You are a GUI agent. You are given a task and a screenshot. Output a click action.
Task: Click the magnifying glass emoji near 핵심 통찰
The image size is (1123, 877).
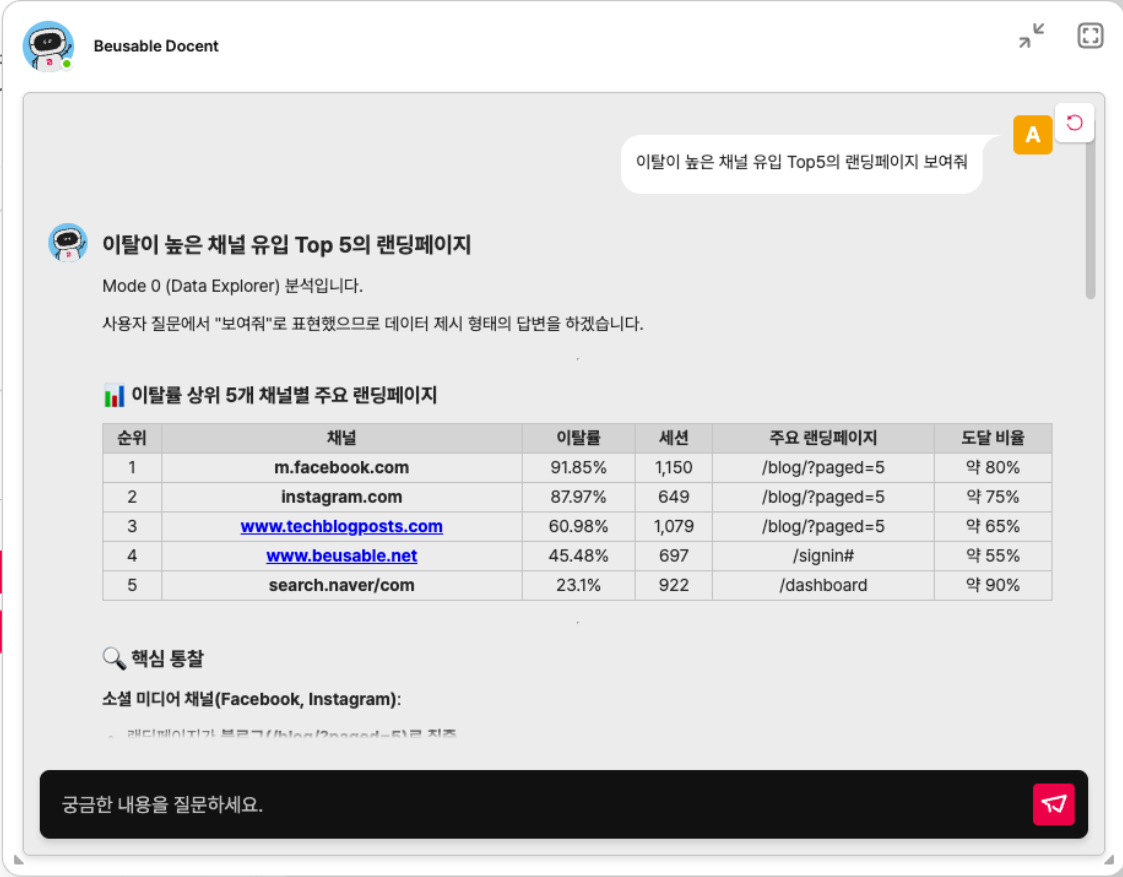(114, 658)
